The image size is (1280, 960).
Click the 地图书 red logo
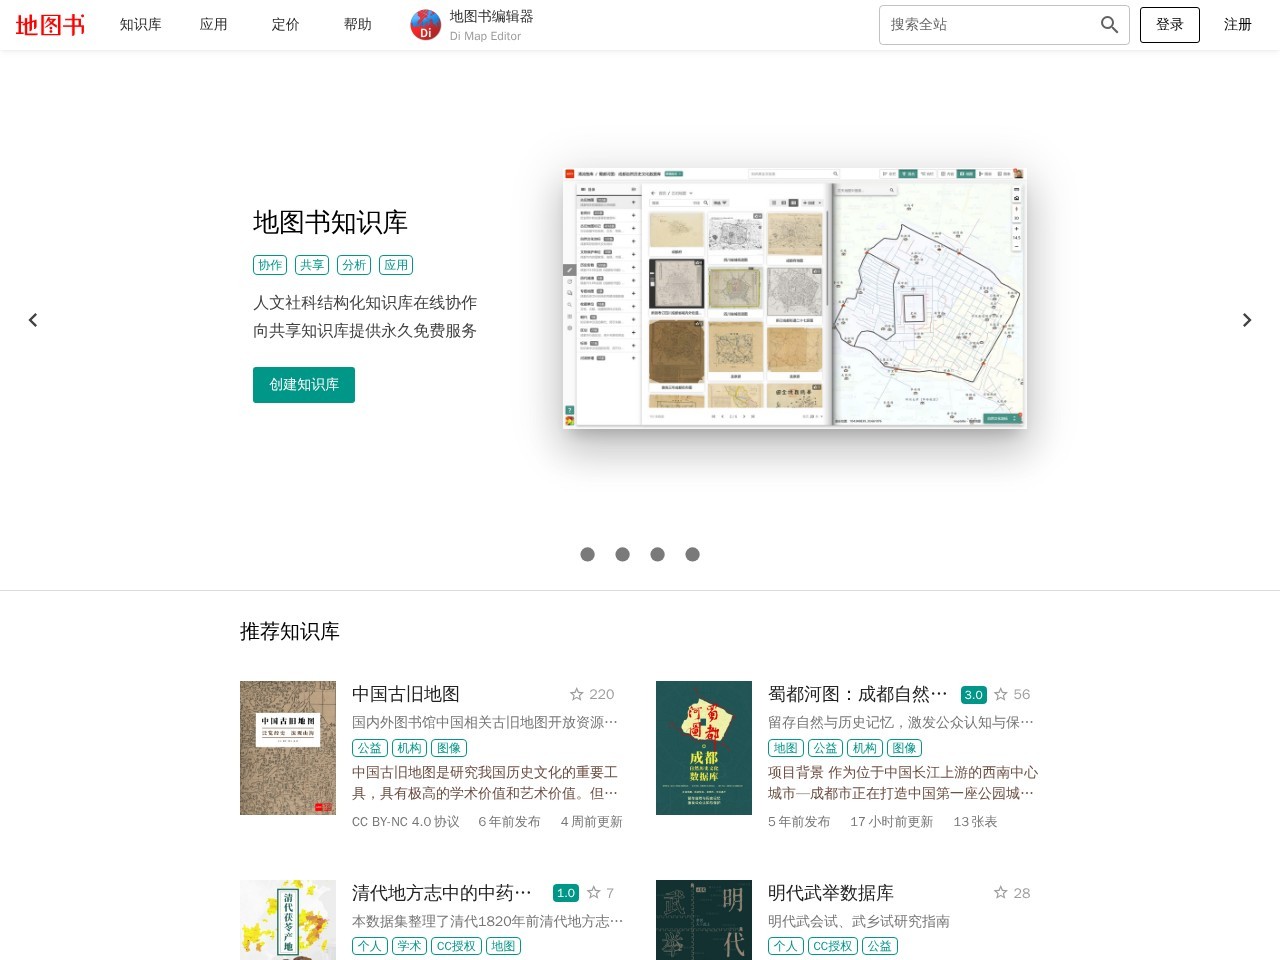[x=50, y=25]
